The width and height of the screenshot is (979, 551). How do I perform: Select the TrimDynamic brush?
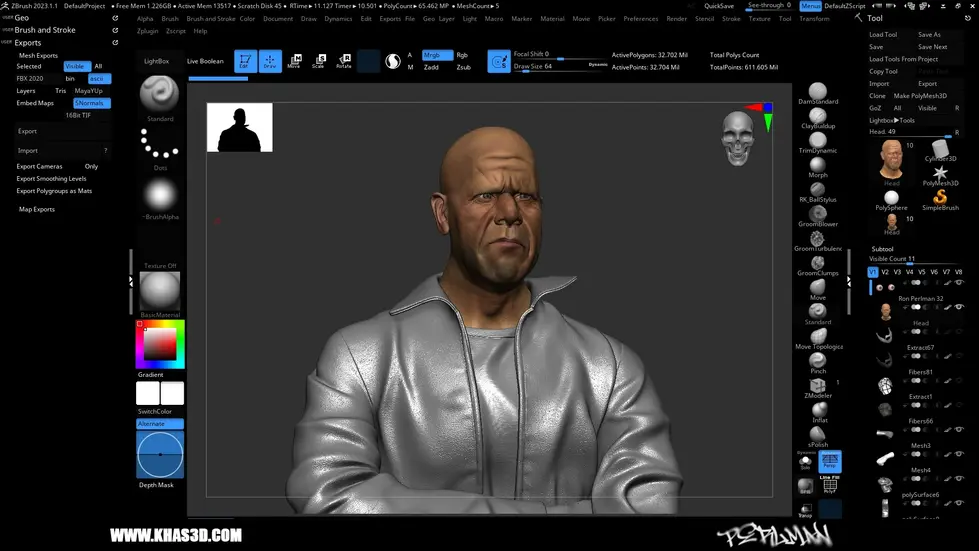tap(818, 143)
